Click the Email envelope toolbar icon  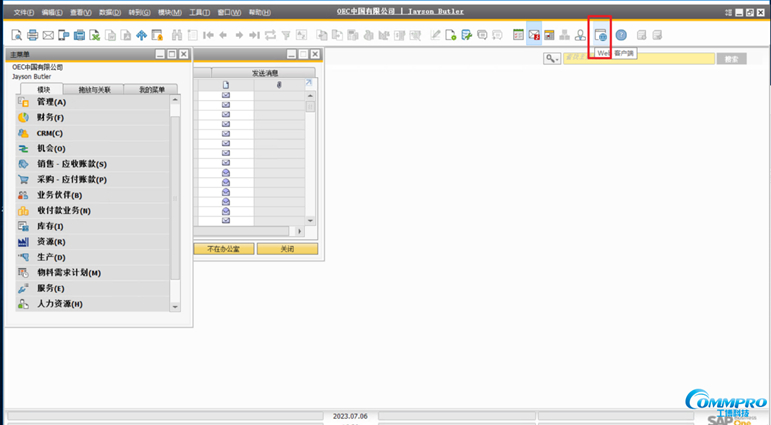pyautogui.click(x=48, y=35)
